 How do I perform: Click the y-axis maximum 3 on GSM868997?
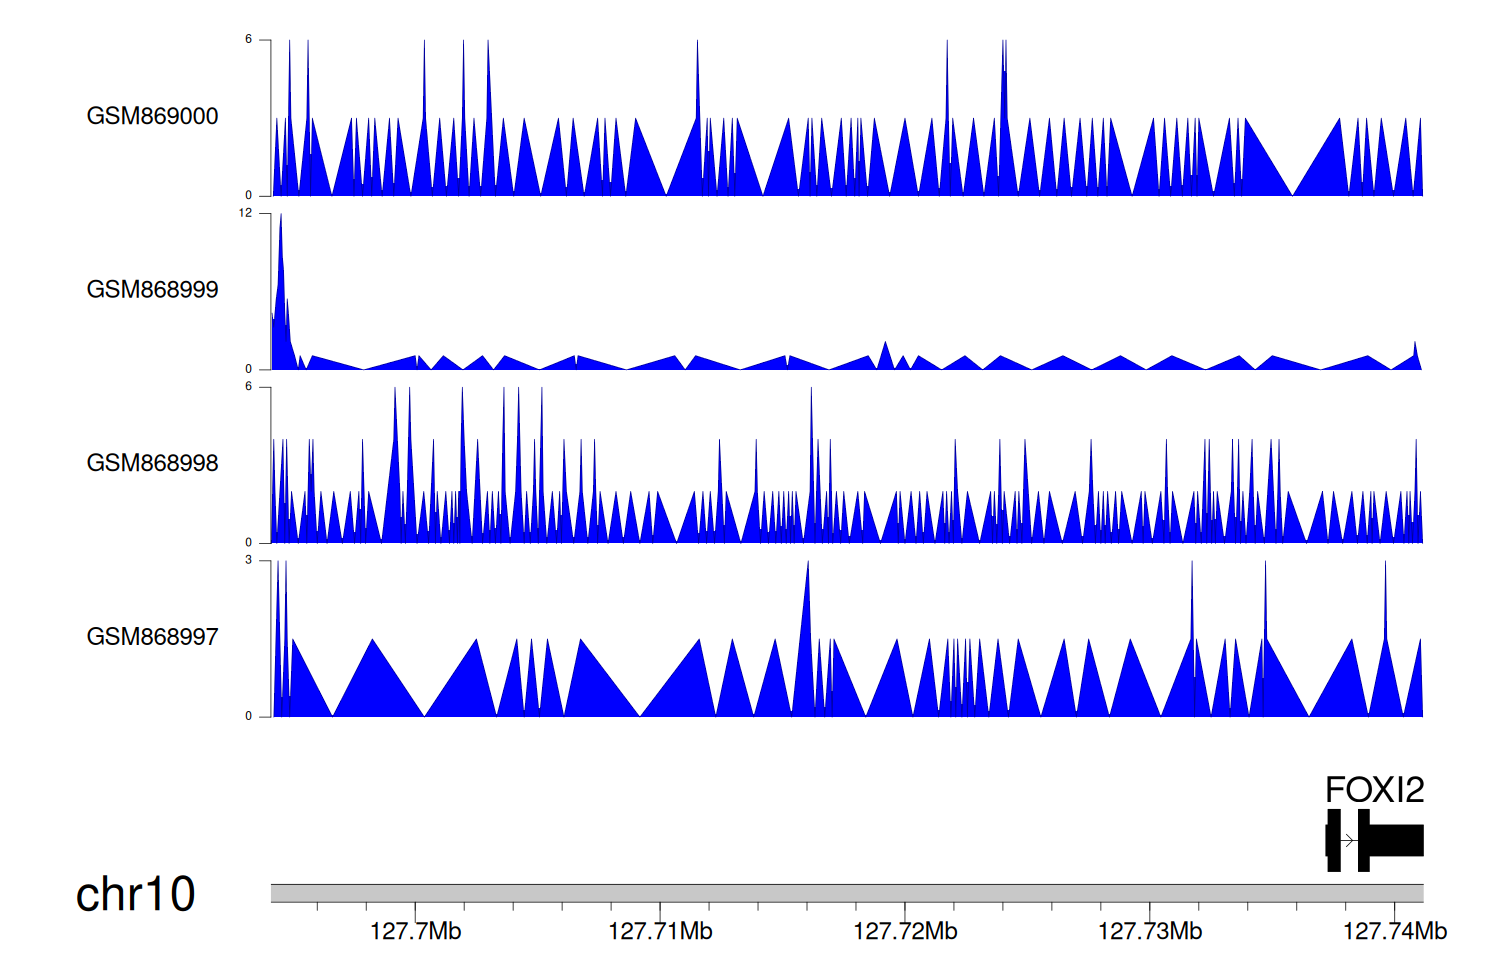(x=248, y=560)
